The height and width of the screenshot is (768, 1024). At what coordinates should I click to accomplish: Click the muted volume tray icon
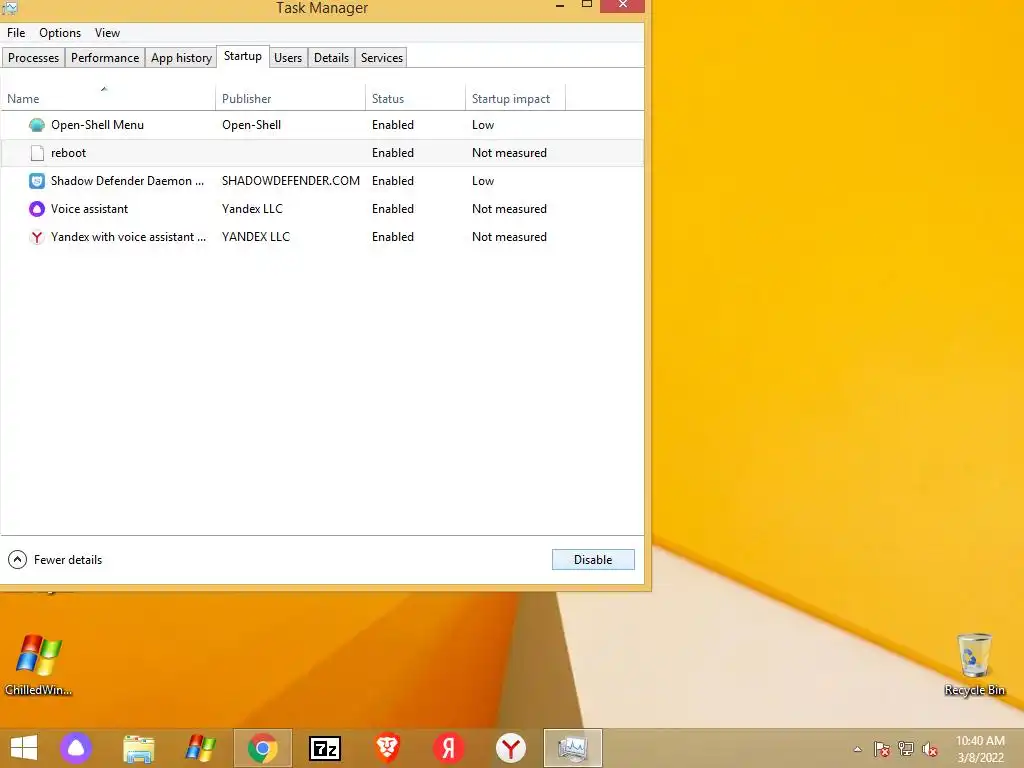930,749
